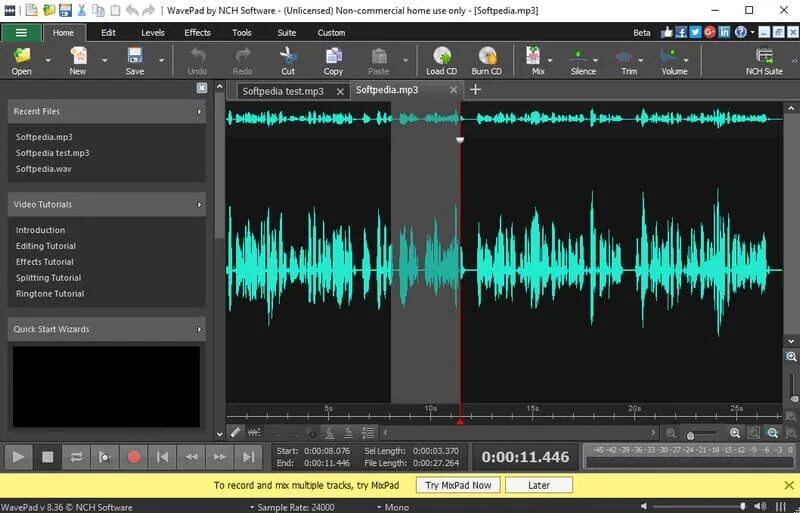Click the Try MixPad Now button
The height and width of the screenshot is (513, 800).
pyautogui.click(x=458, y=485)
